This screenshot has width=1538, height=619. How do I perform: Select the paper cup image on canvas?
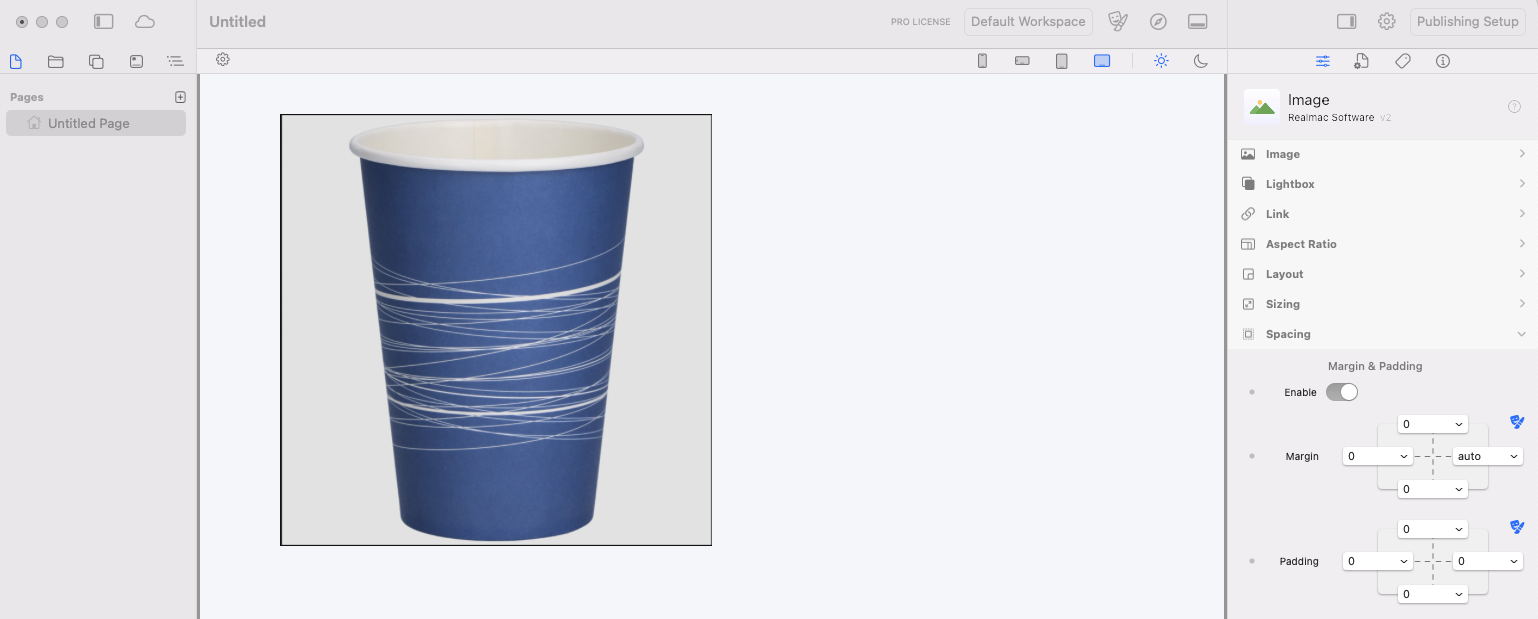tap(496, 330)
